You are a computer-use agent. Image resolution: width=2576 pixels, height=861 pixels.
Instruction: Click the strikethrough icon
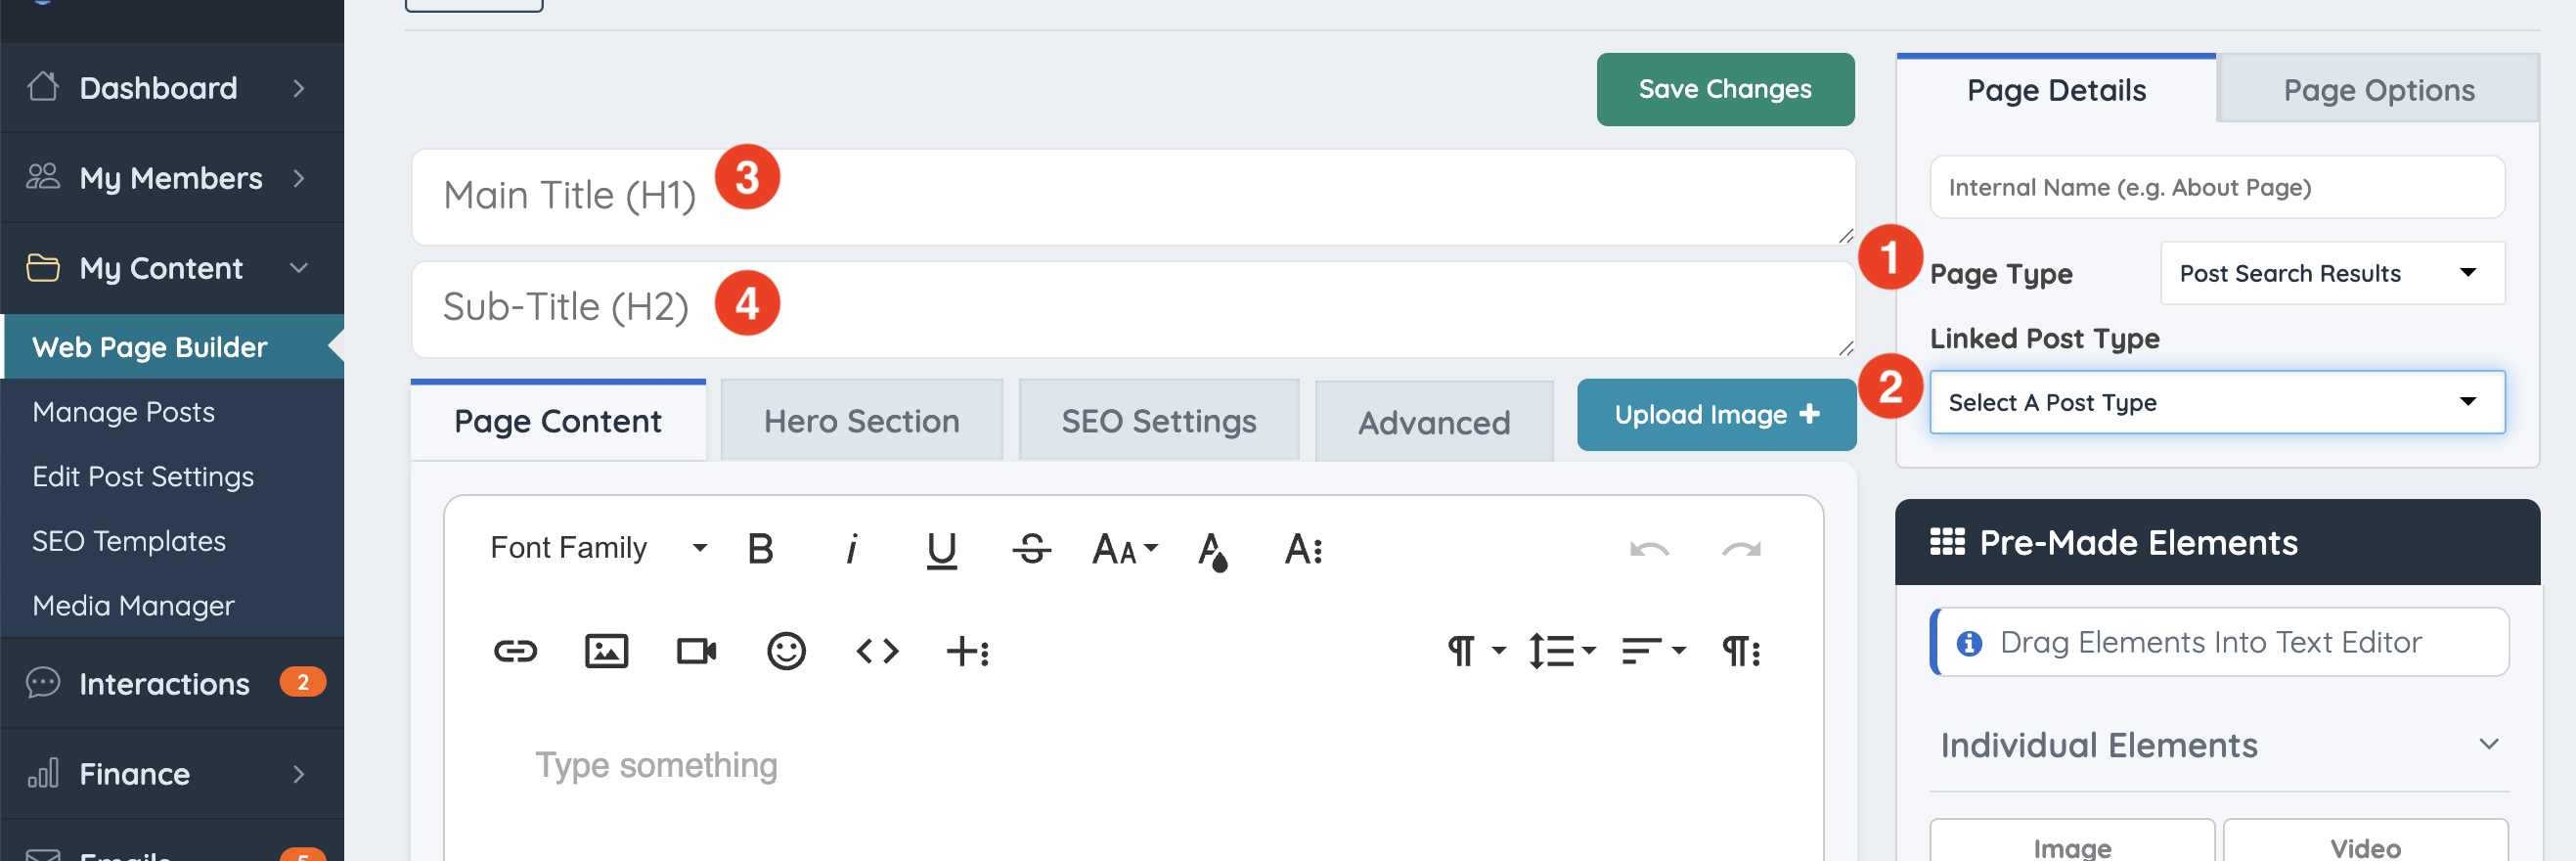click(1031, 548)
